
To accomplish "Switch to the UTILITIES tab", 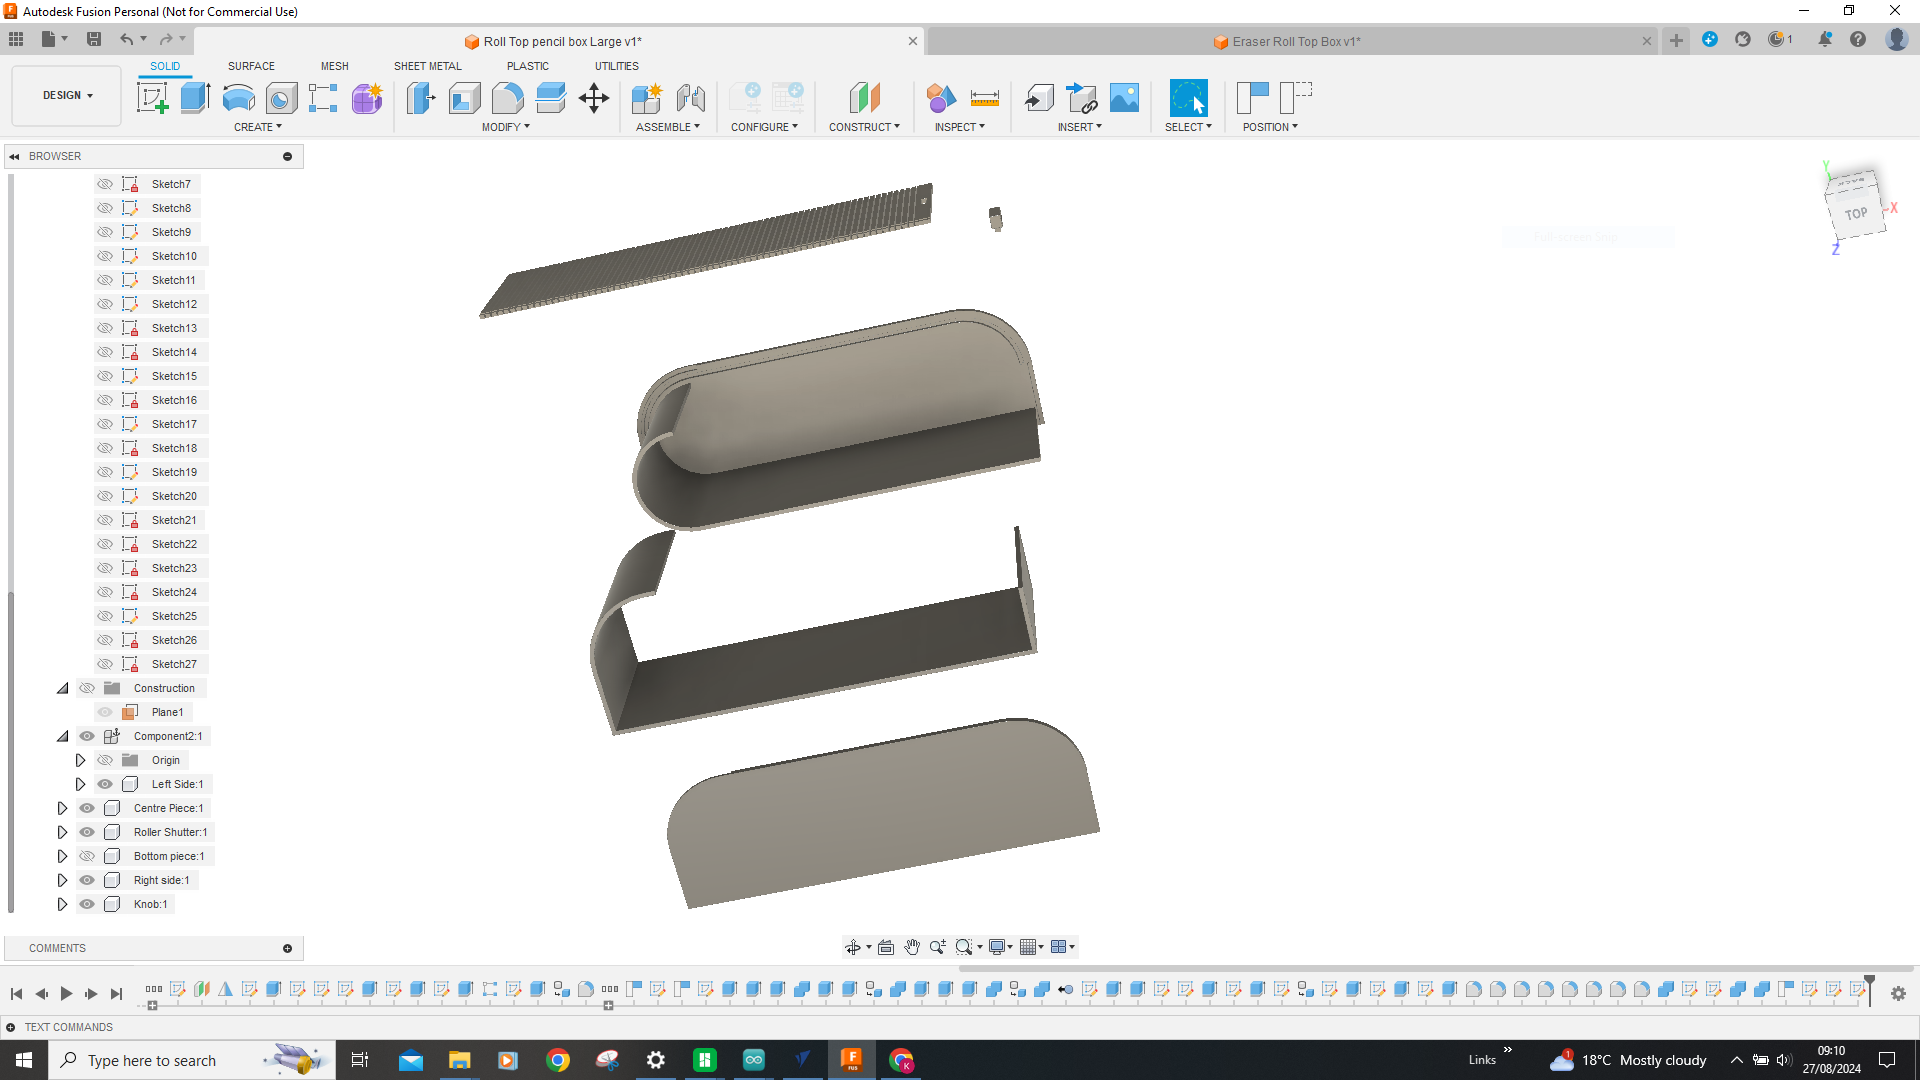I will [616, 66].
